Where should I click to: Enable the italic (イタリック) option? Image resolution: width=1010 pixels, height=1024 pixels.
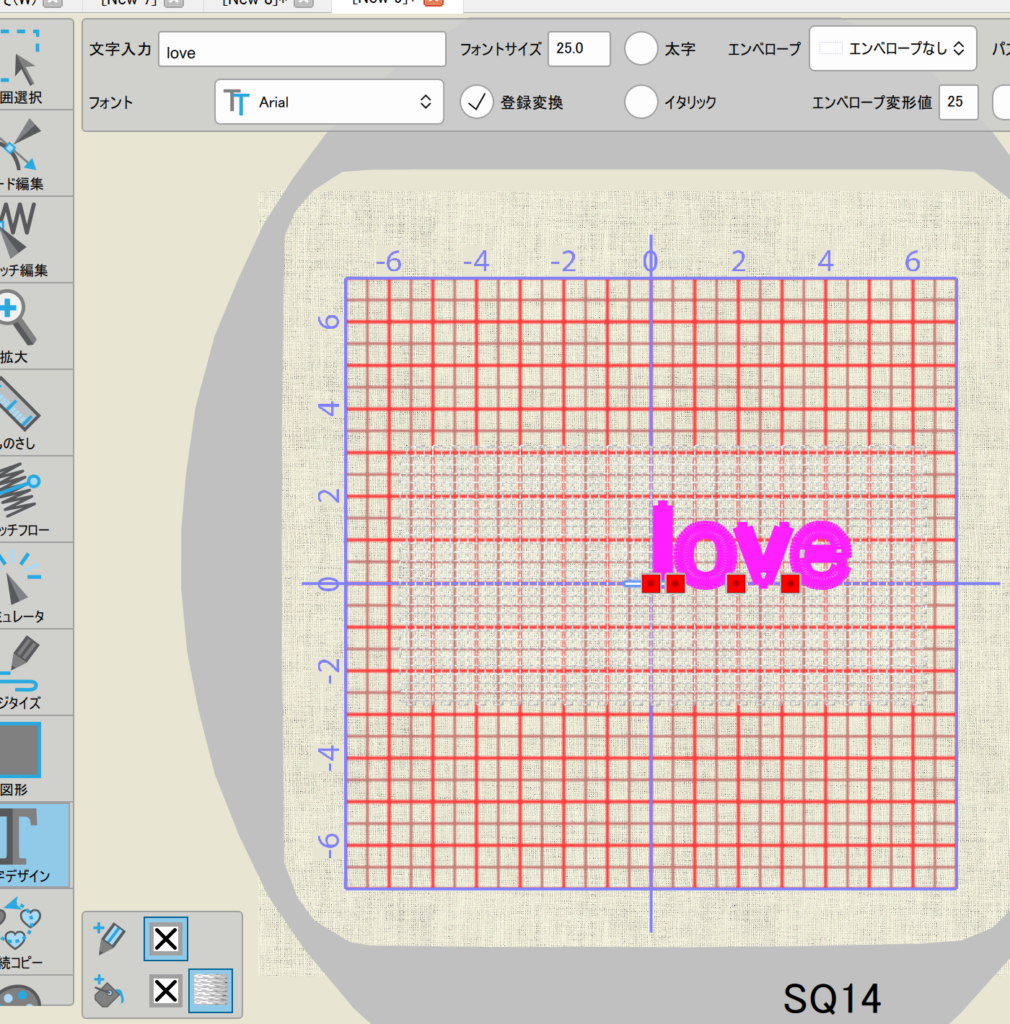click(x=641, y=101)
